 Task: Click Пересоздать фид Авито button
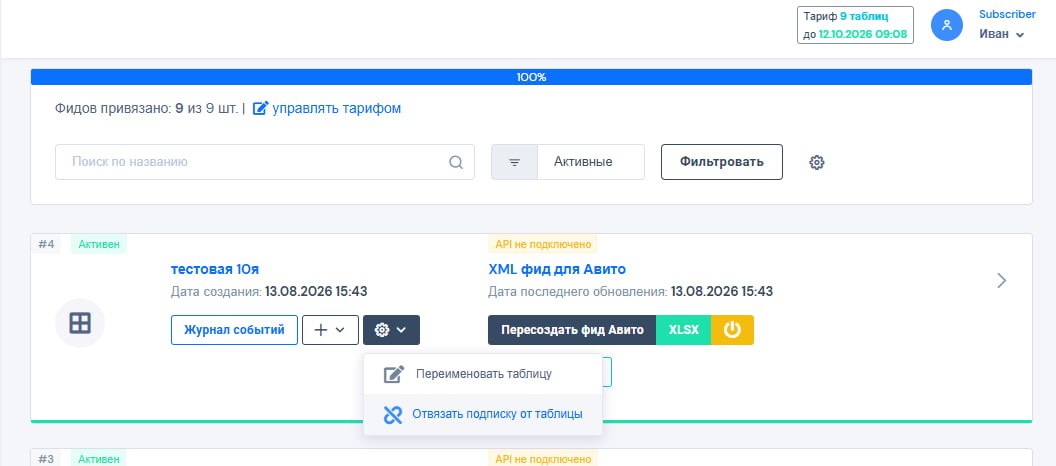tap(572, 330)
